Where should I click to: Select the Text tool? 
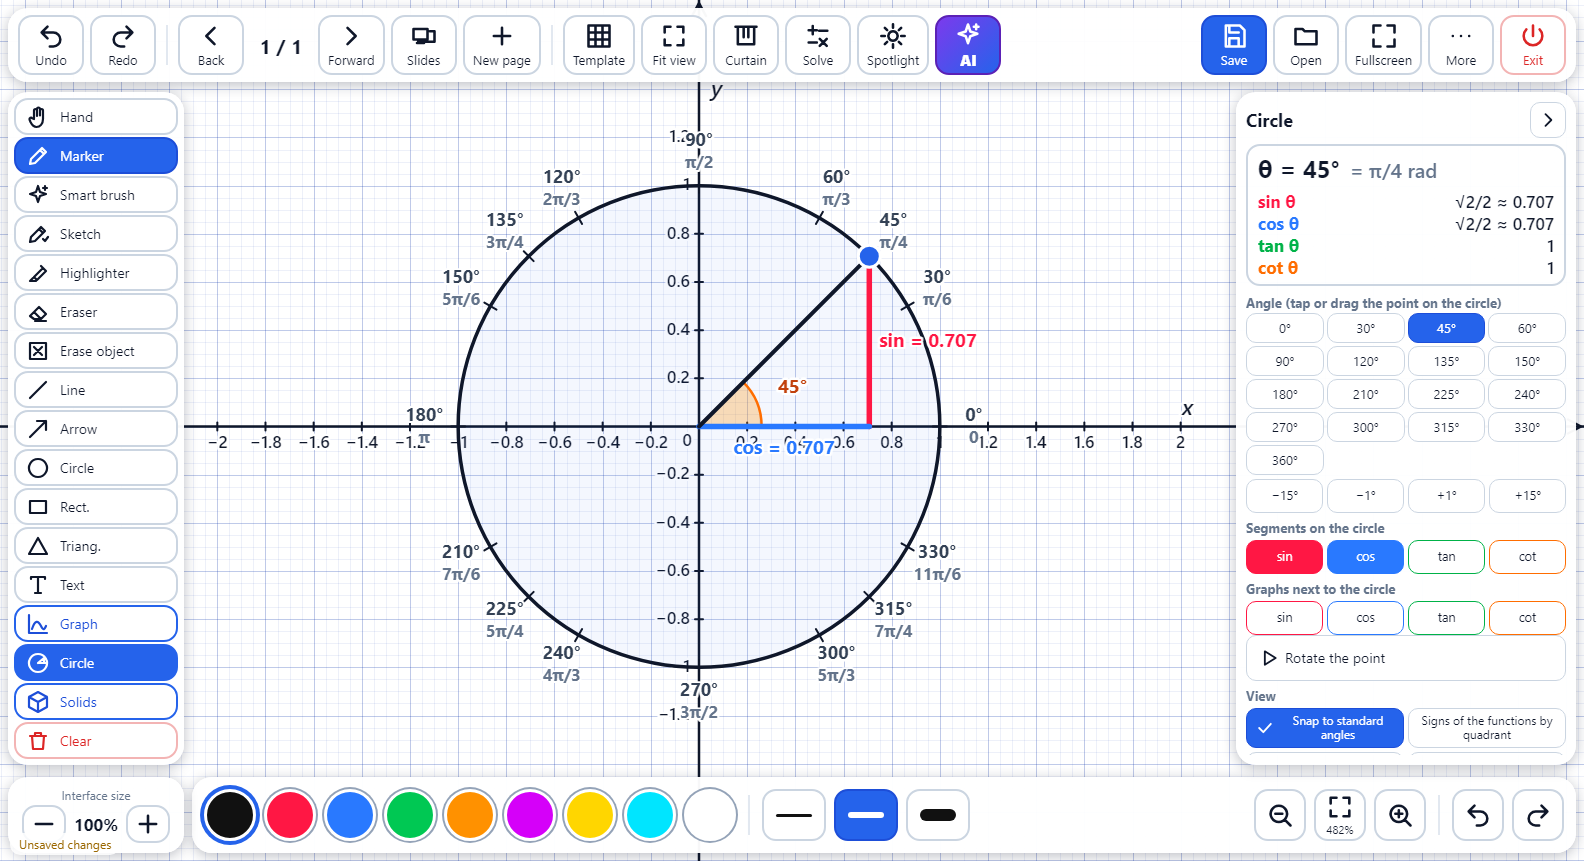click(96, 585)
